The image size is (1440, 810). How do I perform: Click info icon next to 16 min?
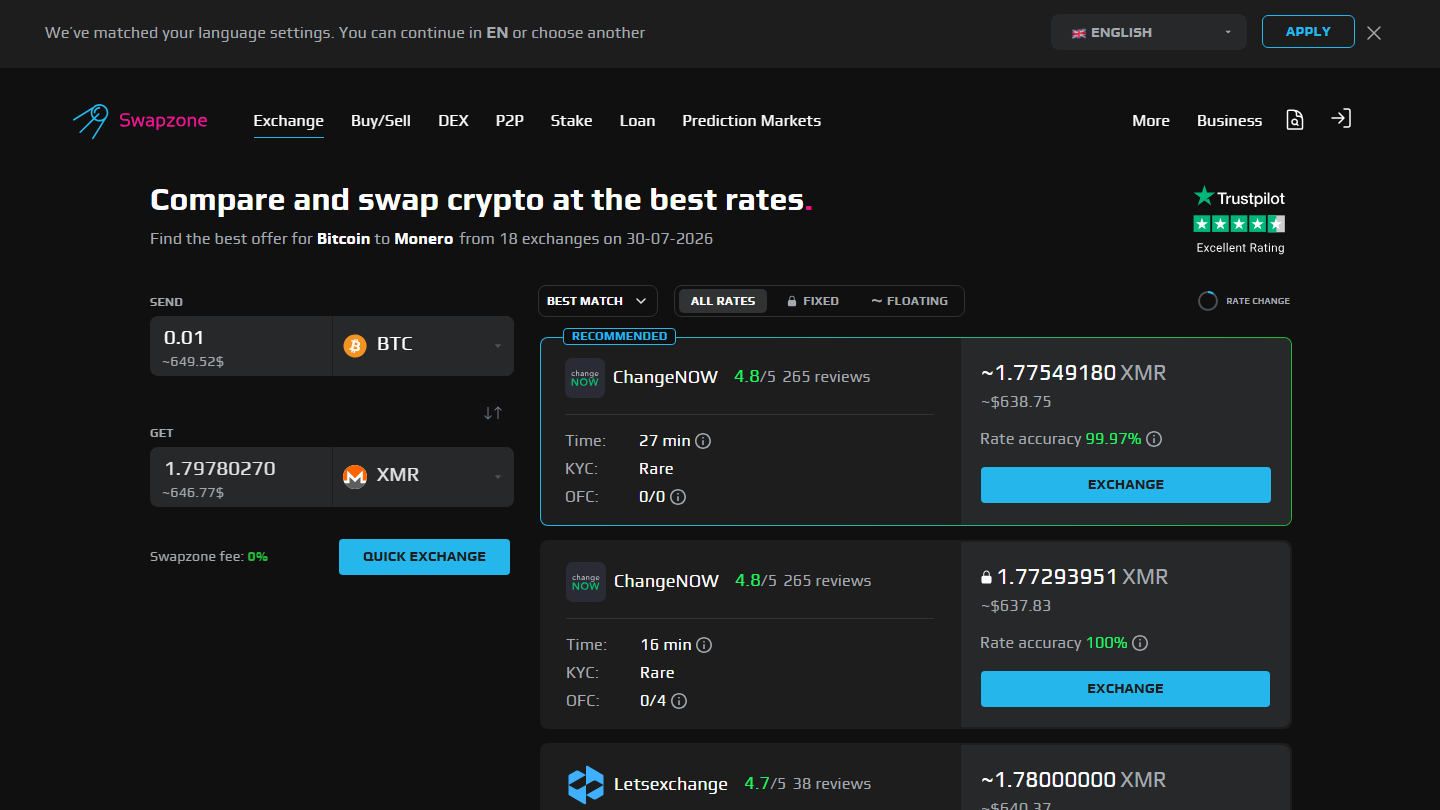point(704,645)
